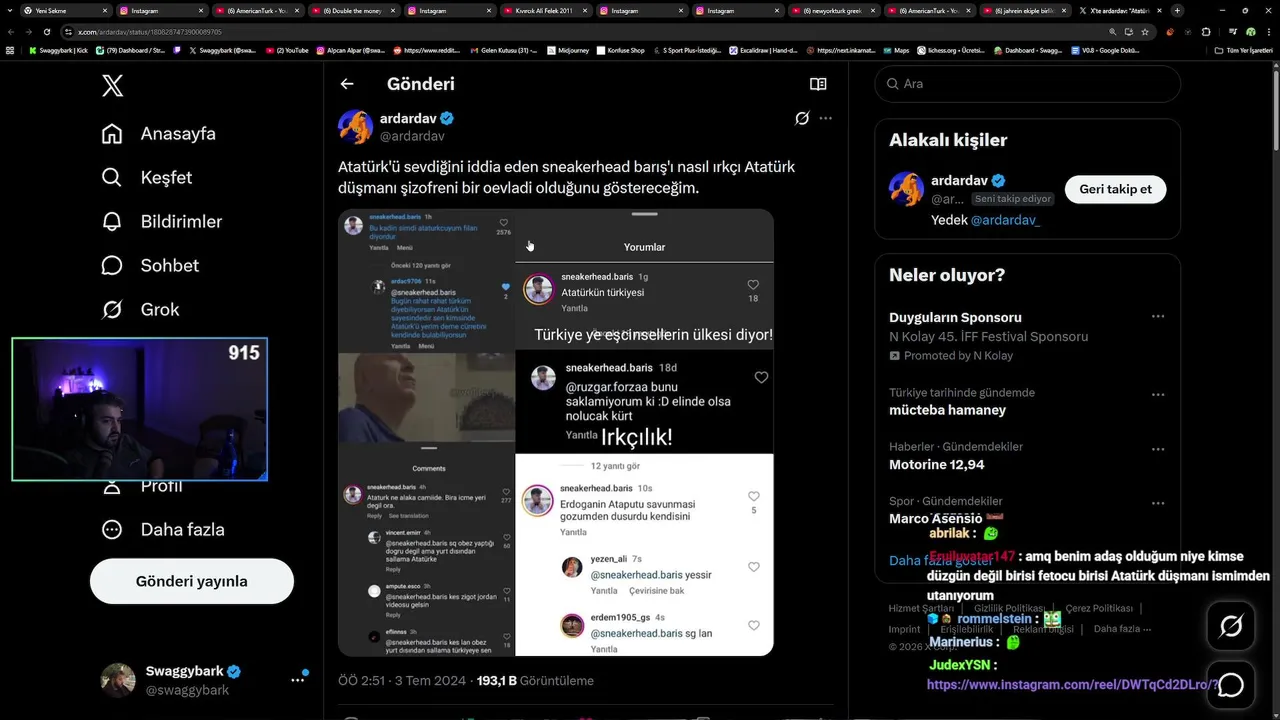Click the Grok icon on ardardav's post
This screenshot has height=720, width=1280.
coord(802,118)
